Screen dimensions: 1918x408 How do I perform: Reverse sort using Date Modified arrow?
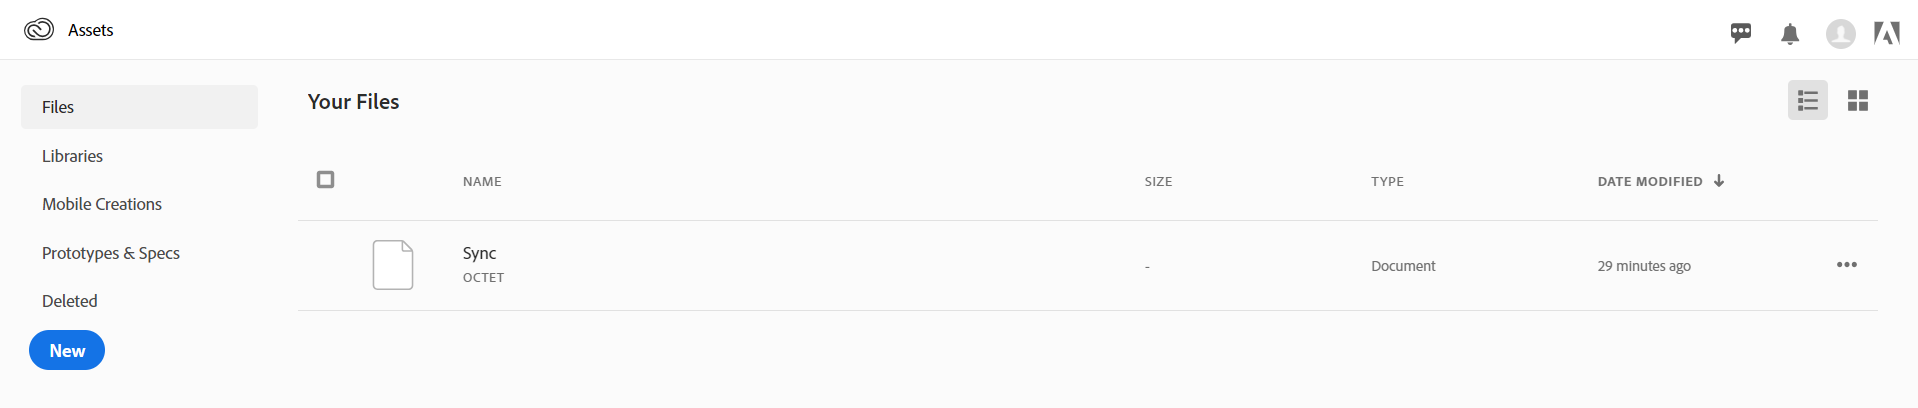pos(1719,181)
